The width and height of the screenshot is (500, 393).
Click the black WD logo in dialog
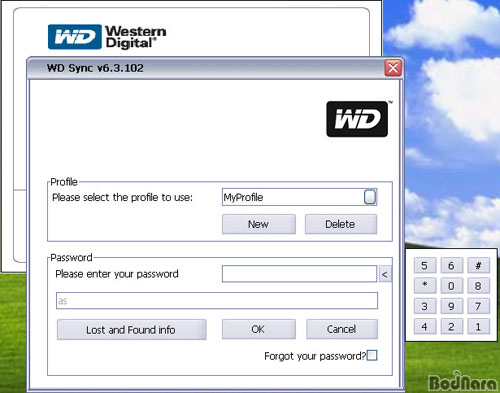click(357, 119)
